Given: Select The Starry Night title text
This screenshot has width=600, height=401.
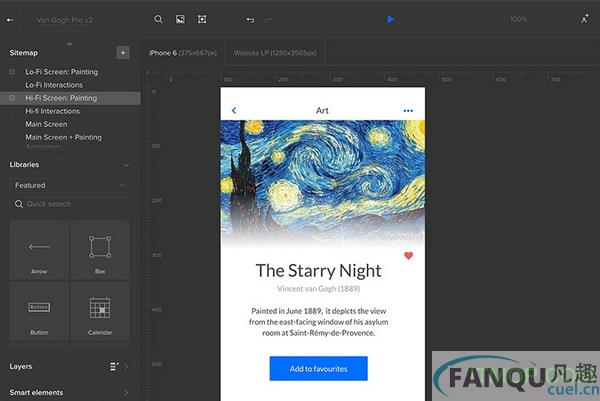Looking at the screenshot, I should pyautogui.click(x=318, y=271).
